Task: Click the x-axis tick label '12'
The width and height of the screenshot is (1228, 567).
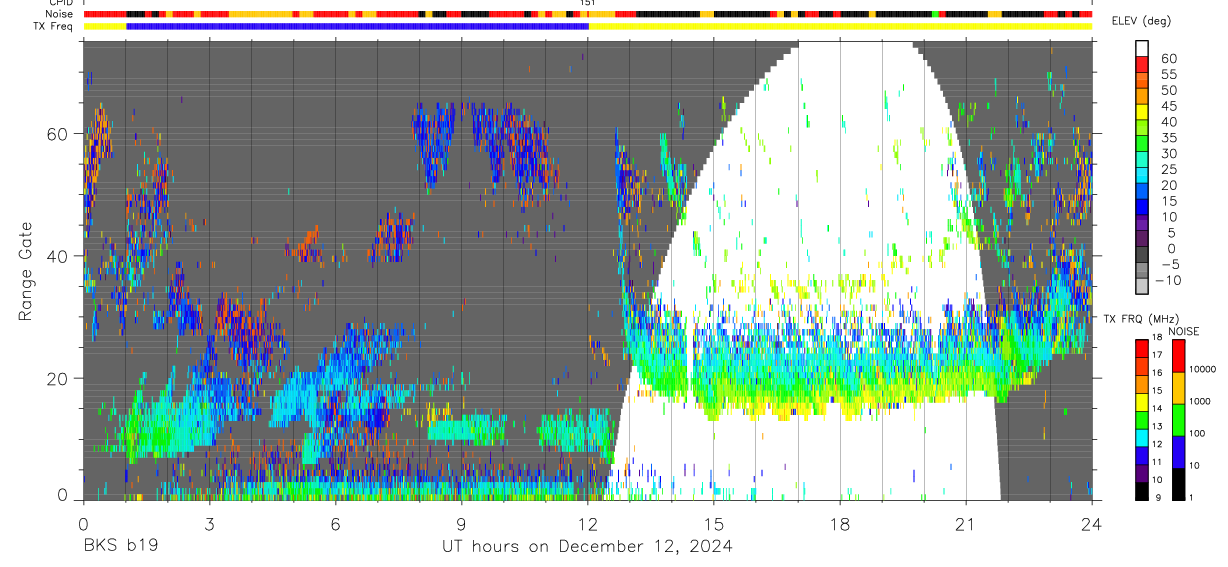Action: click(x=588, y=523)
